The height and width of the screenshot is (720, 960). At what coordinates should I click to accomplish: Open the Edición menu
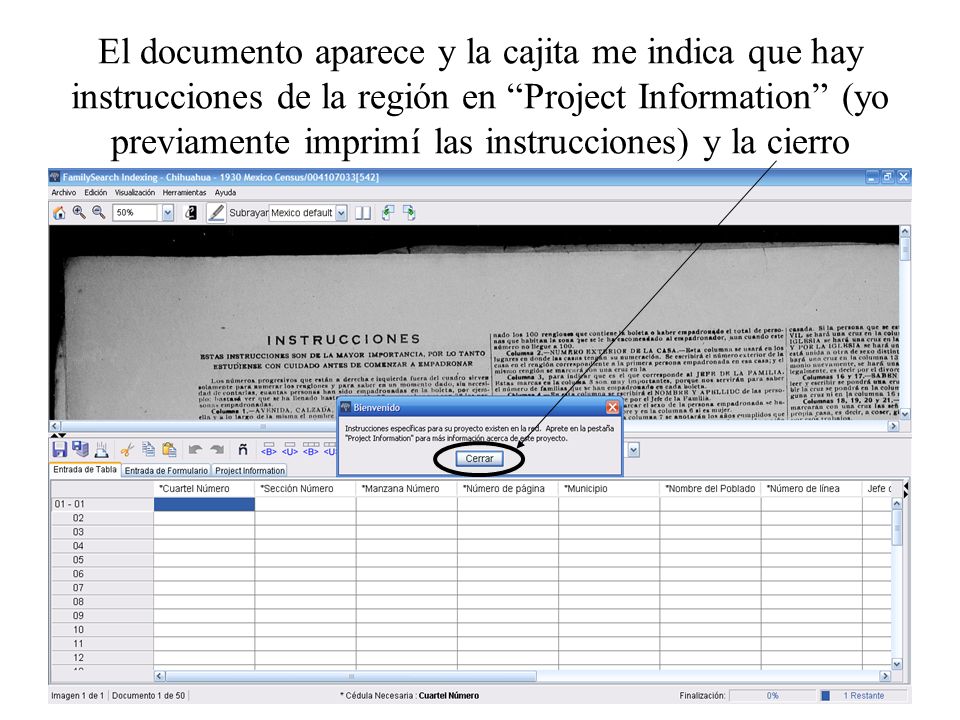click(96, 192)
